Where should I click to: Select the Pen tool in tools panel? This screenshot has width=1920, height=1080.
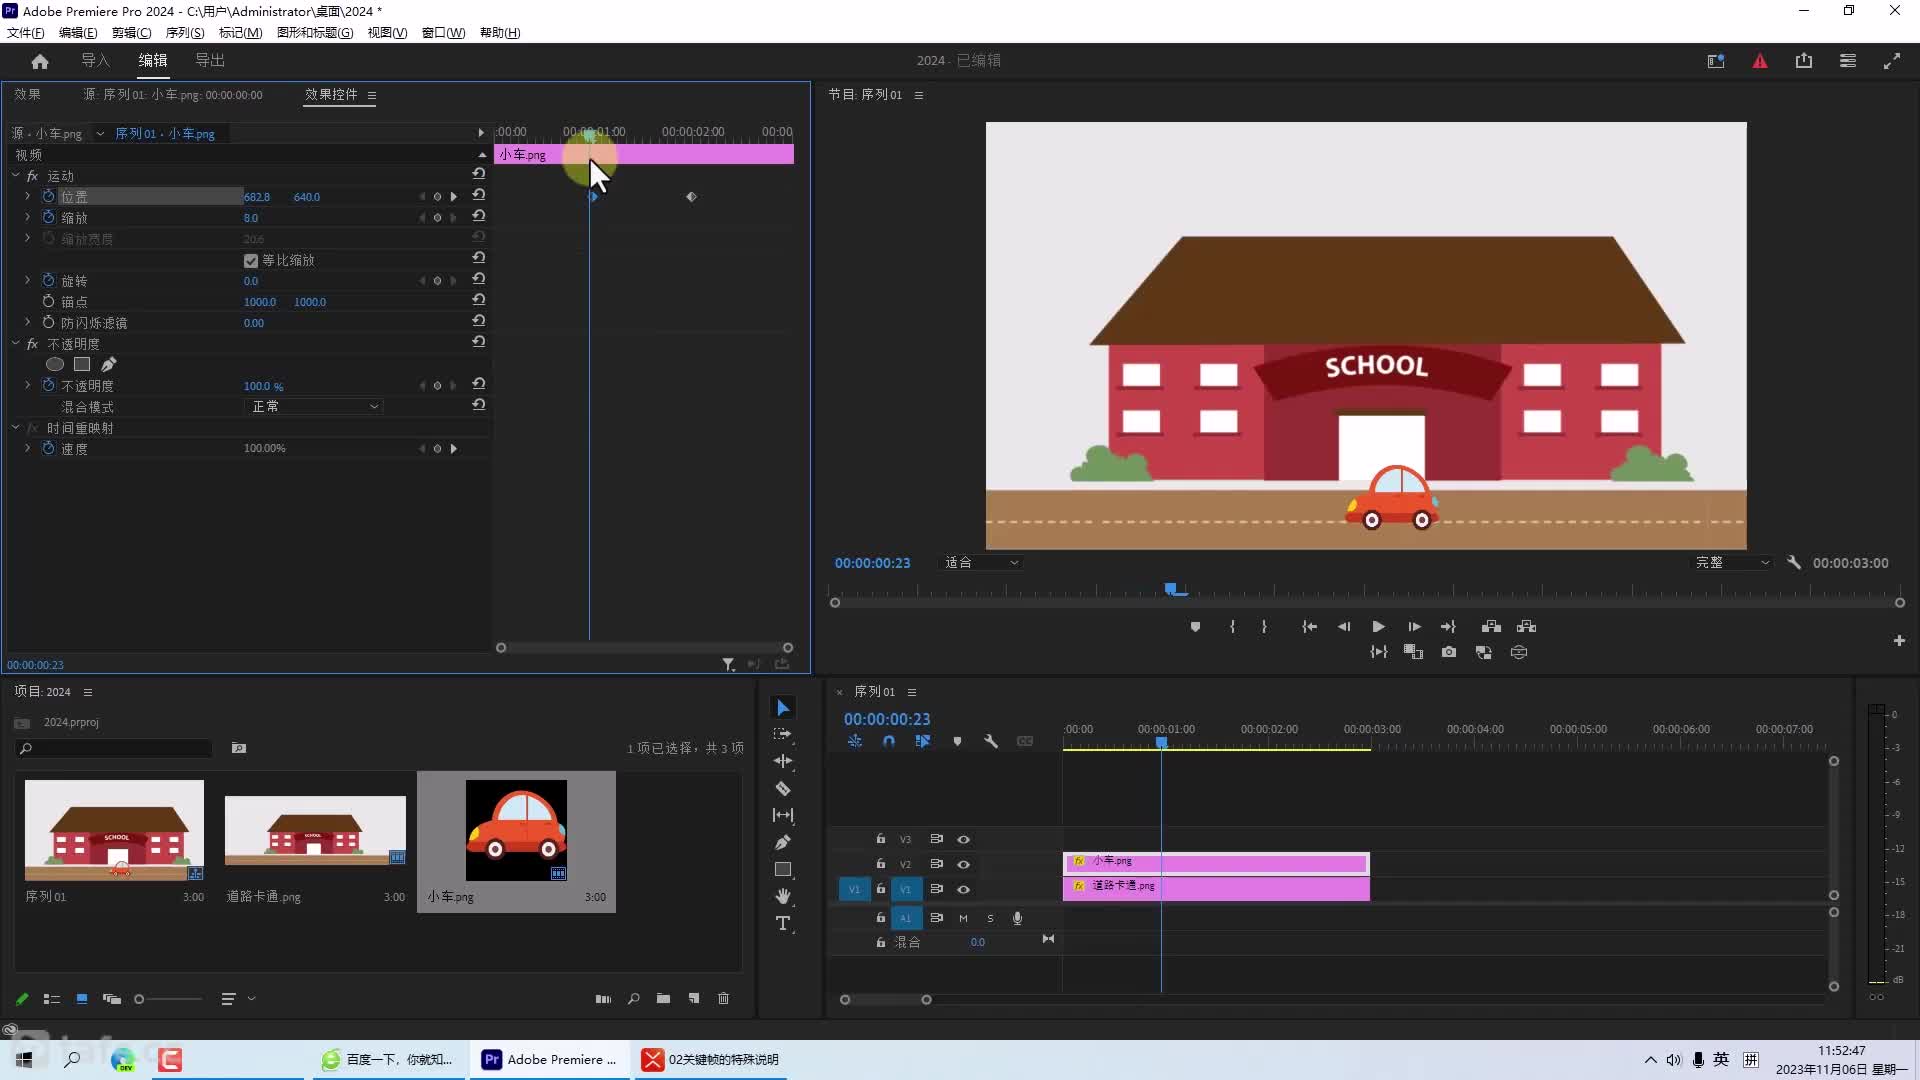783,842
